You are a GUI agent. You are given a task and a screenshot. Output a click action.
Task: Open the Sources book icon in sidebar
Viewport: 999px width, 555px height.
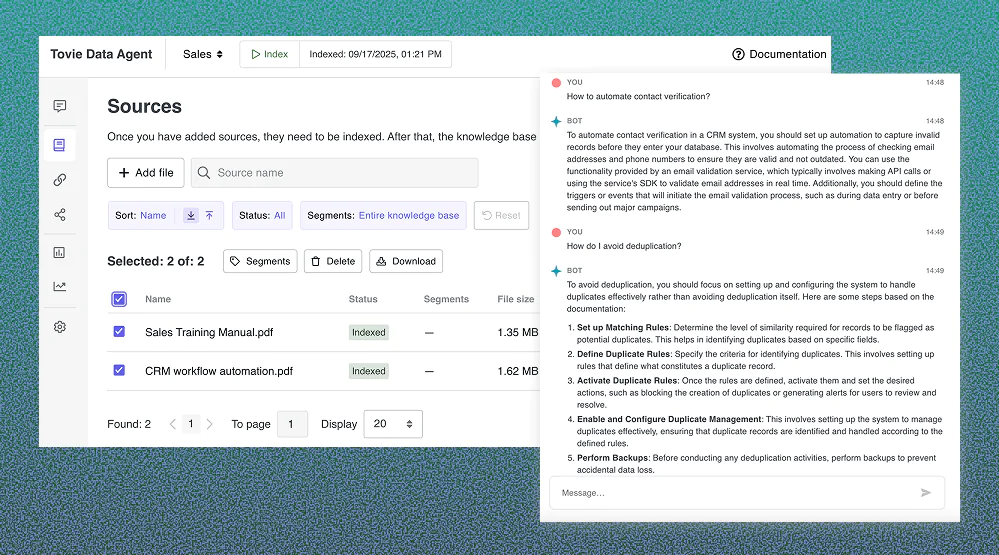coord(60,145)
